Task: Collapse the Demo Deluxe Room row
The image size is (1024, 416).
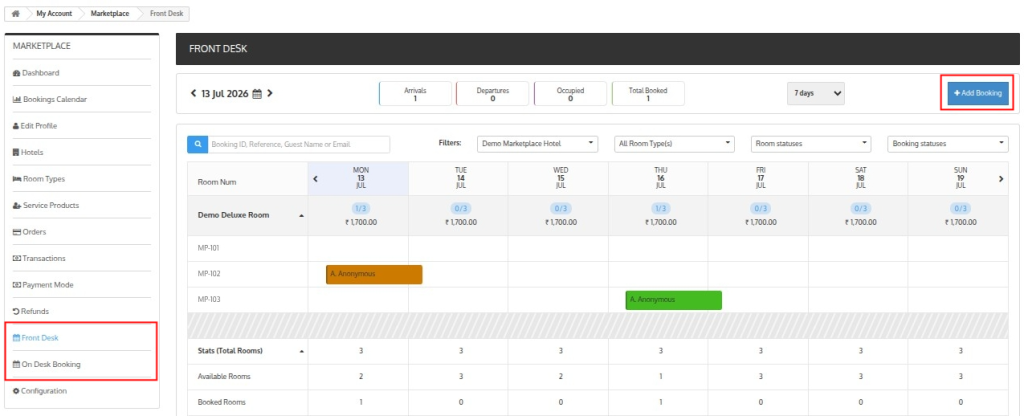Action: tap(301, 216)
